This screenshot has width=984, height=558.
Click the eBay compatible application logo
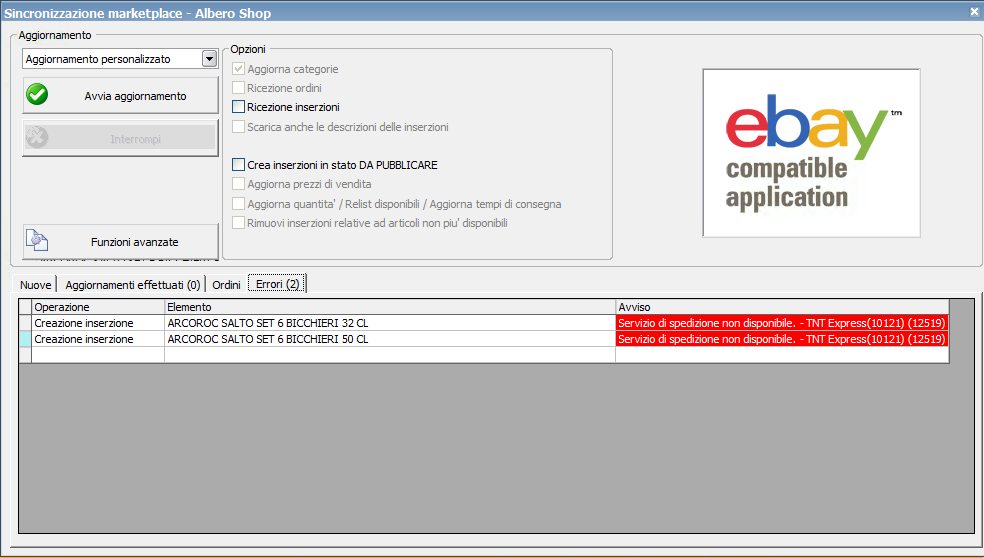point(811,153)
